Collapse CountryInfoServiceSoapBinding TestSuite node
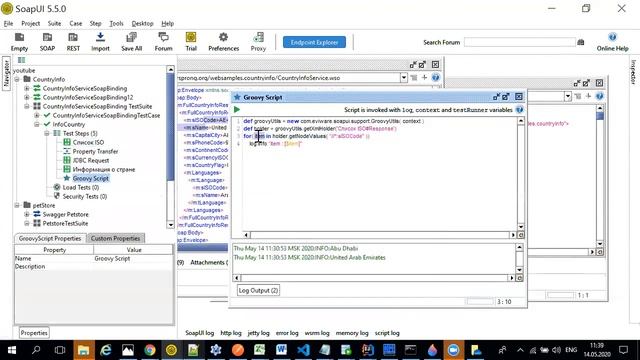This screenshot has height=360, width=640. (27, 106)
